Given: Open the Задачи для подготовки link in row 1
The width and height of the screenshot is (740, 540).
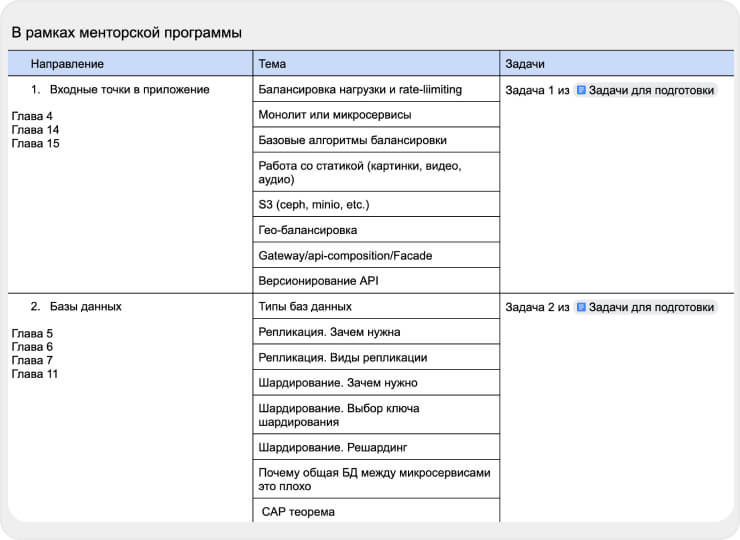Looking at the screenshot, I should click(x=645, y=90).
